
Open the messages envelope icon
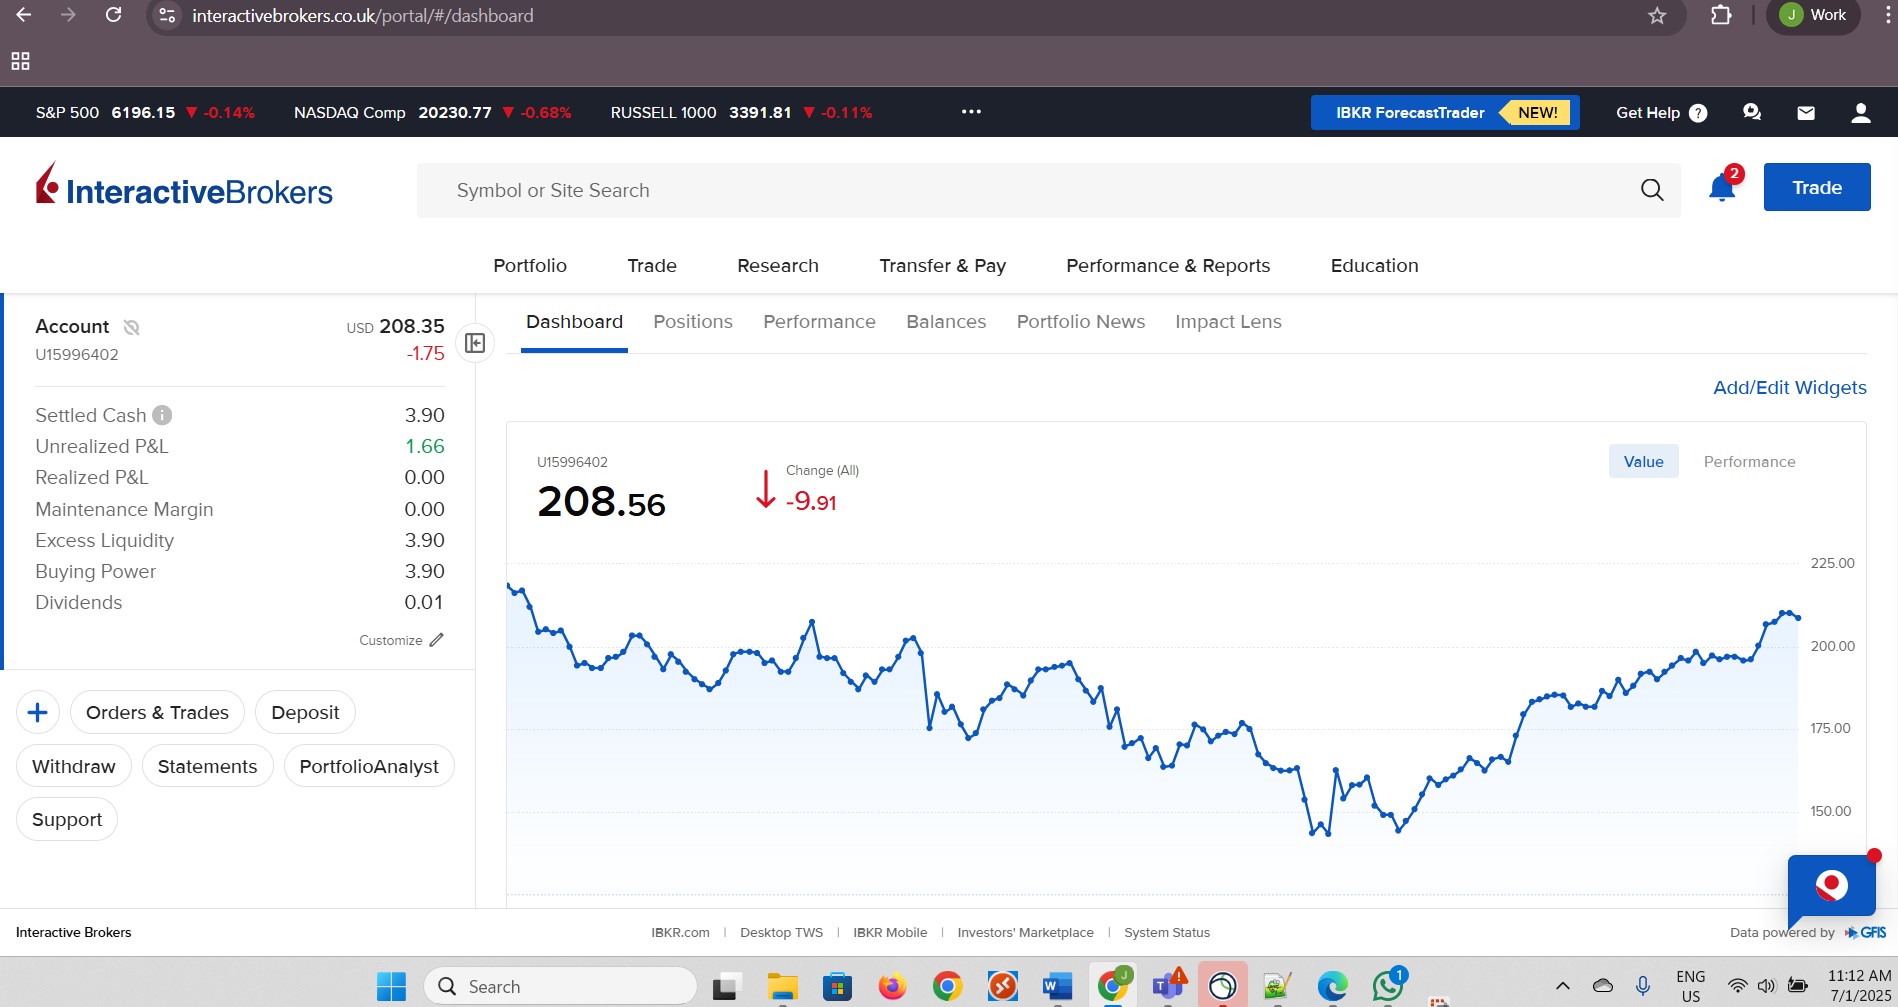coord(1806,113)
